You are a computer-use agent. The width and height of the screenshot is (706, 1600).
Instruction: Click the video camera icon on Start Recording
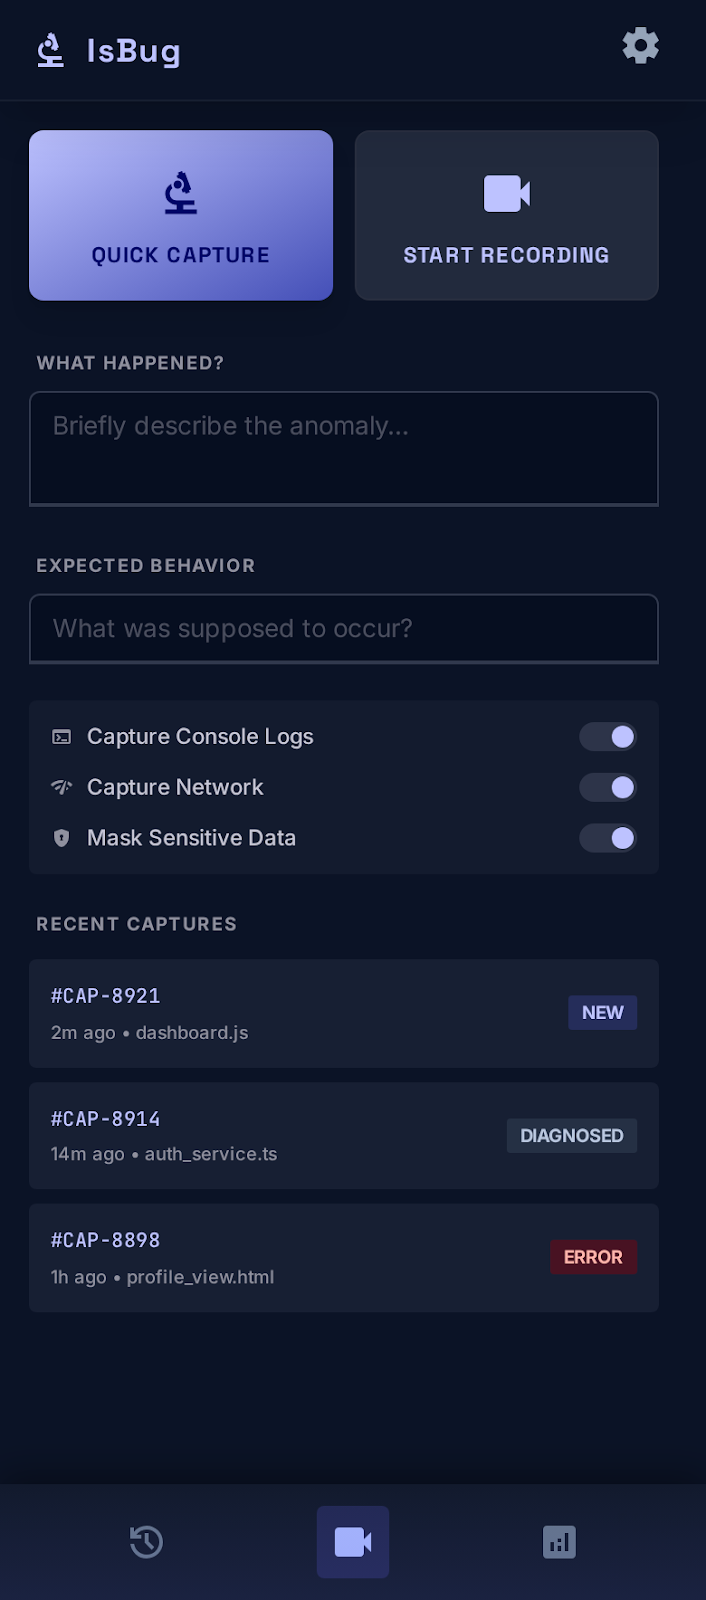(506, 195)
